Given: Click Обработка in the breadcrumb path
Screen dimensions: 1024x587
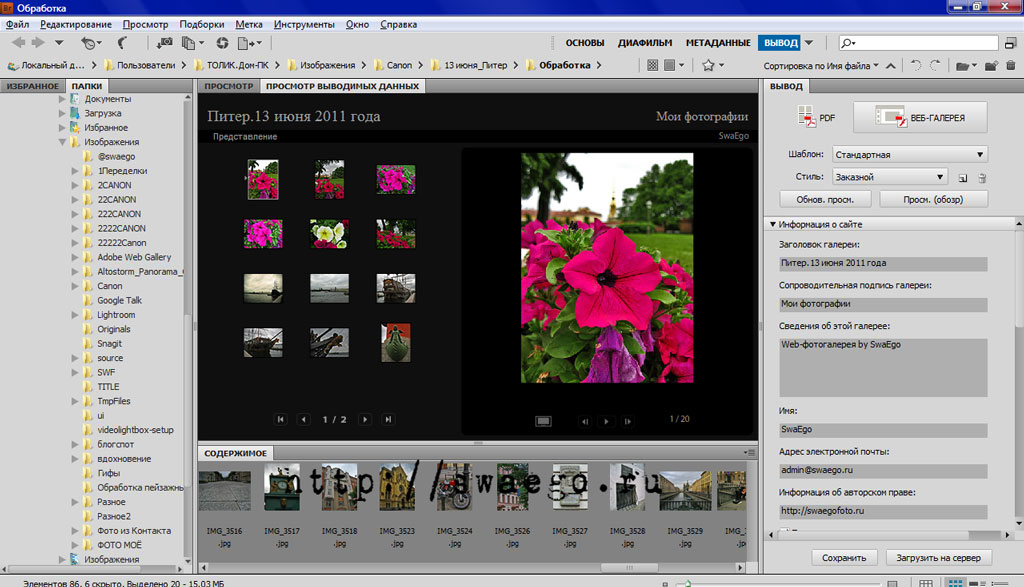Looking at the screenshot, I should [564, 65].
